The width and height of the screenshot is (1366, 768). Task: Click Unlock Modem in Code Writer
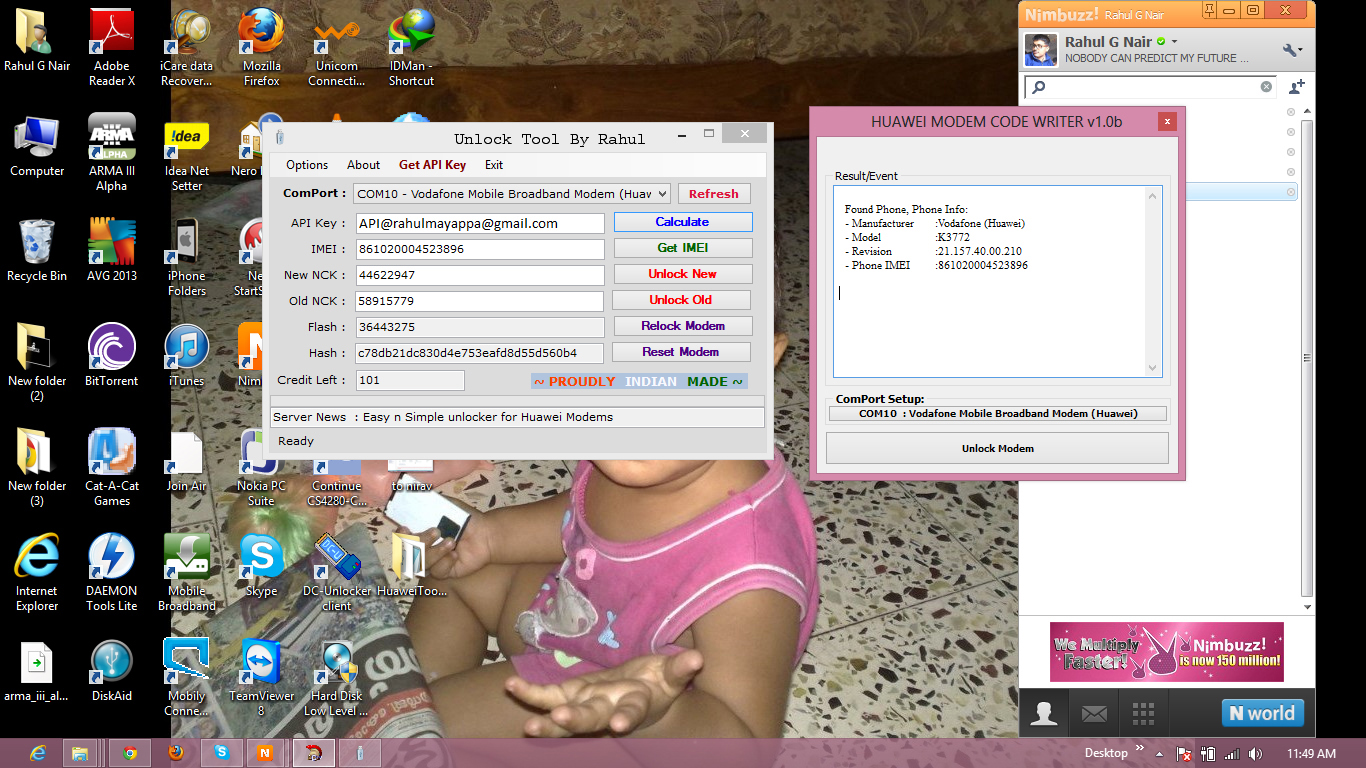[x=997, y=448]
